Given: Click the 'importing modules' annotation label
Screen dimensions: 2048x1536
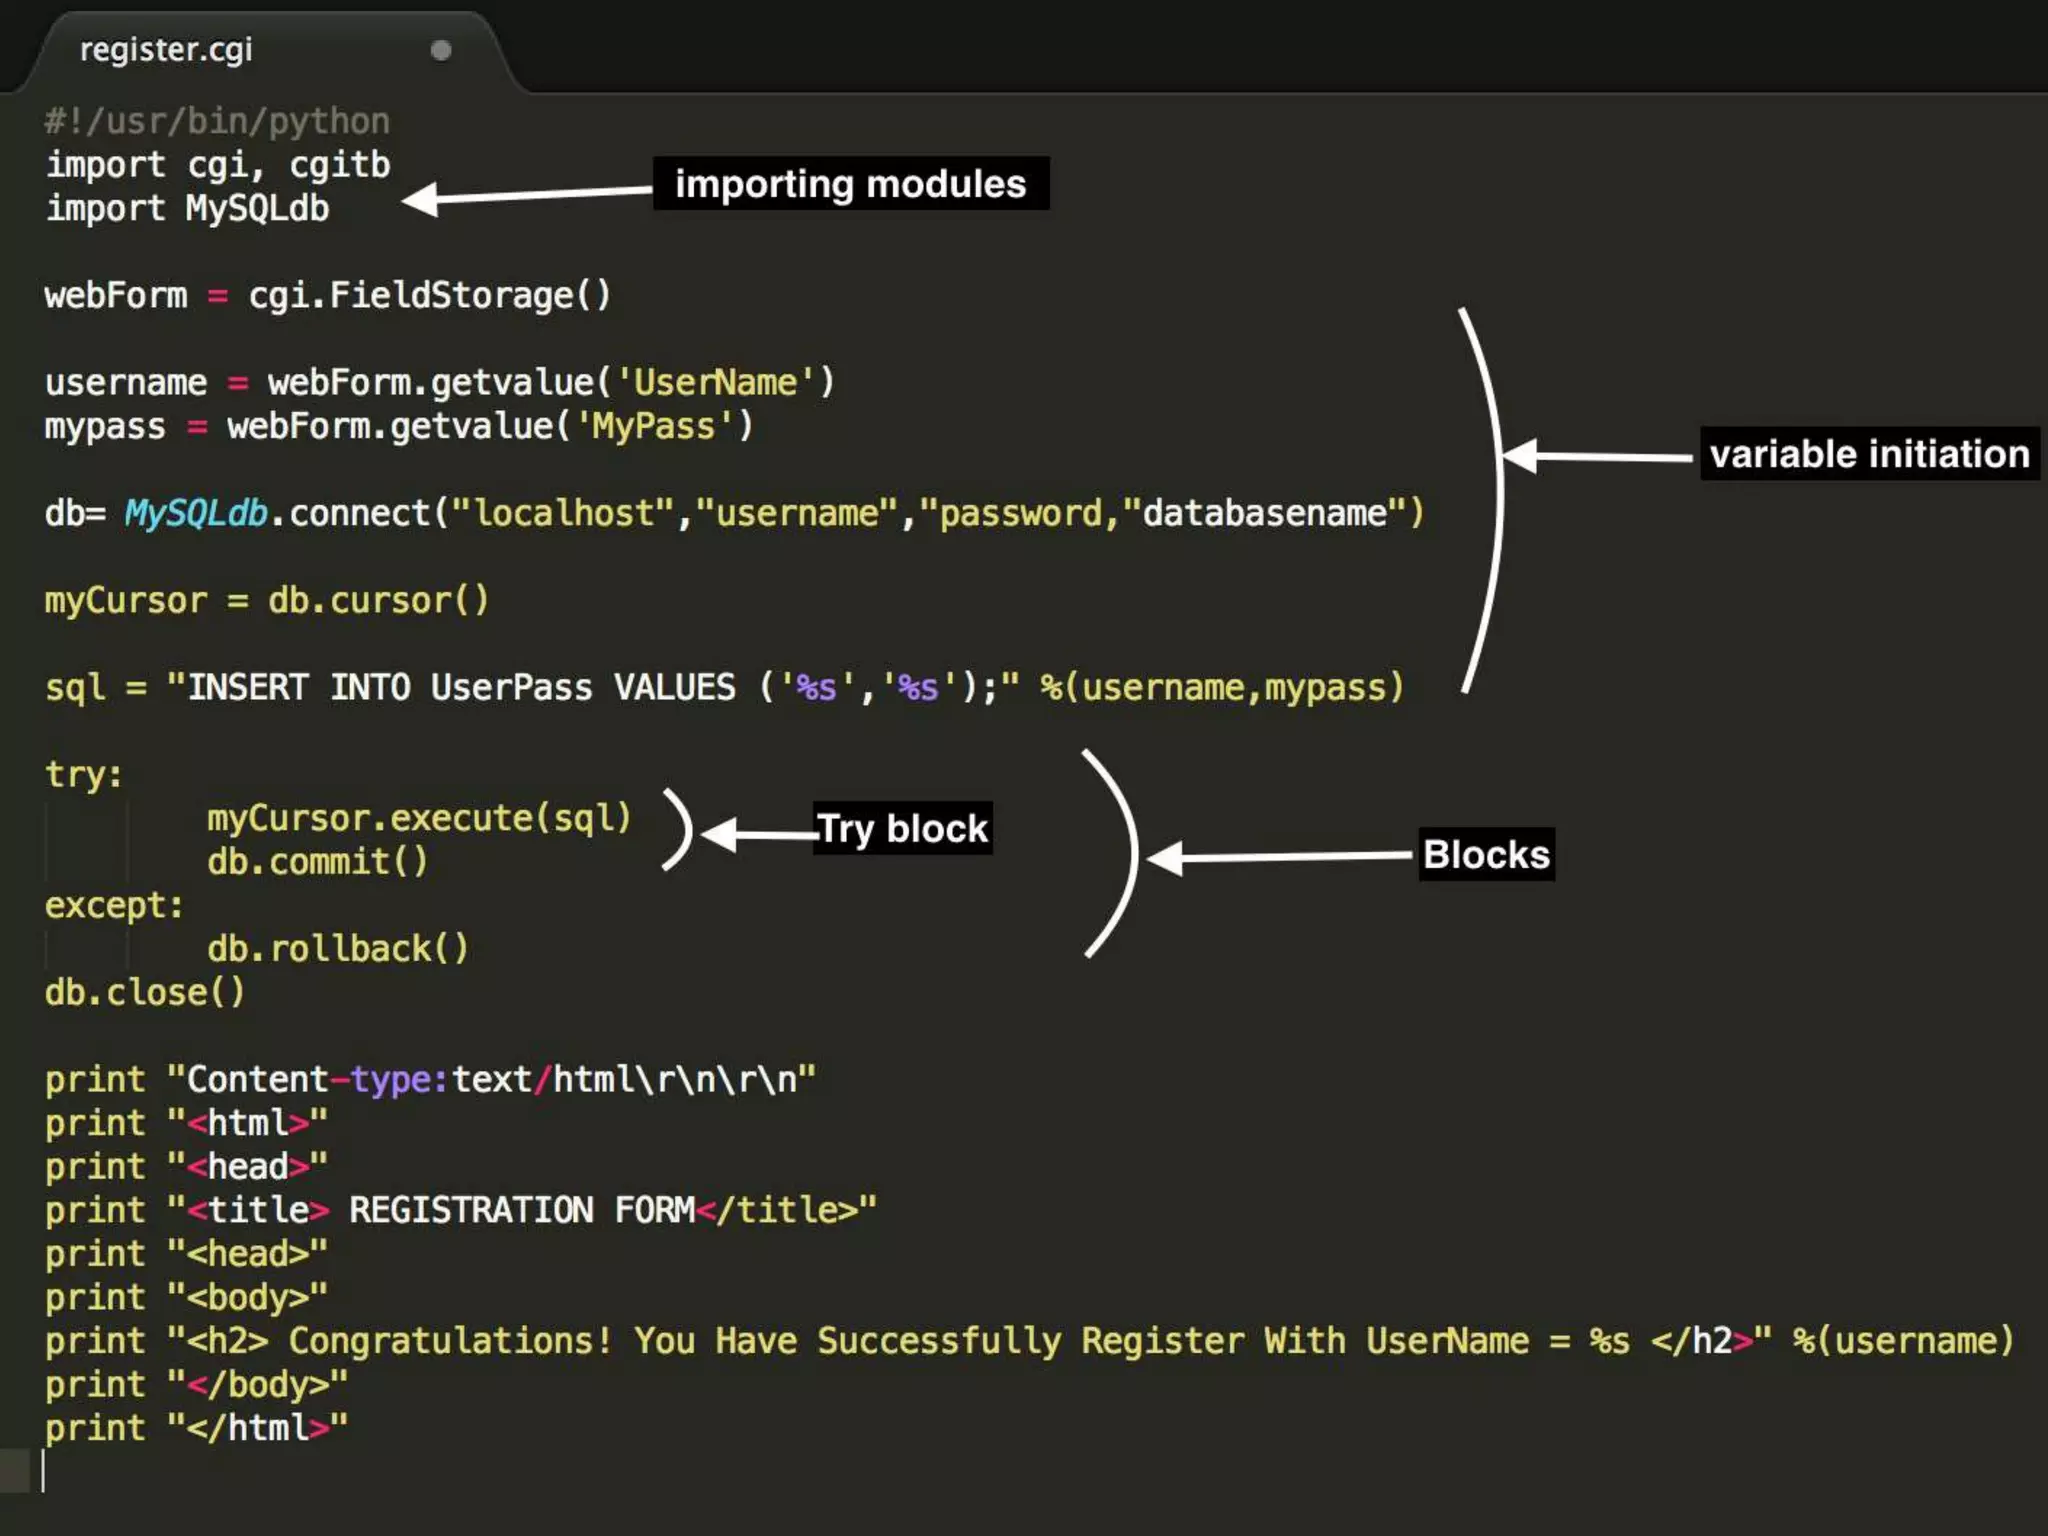Looking at the screenshot, I should (850, 184).
